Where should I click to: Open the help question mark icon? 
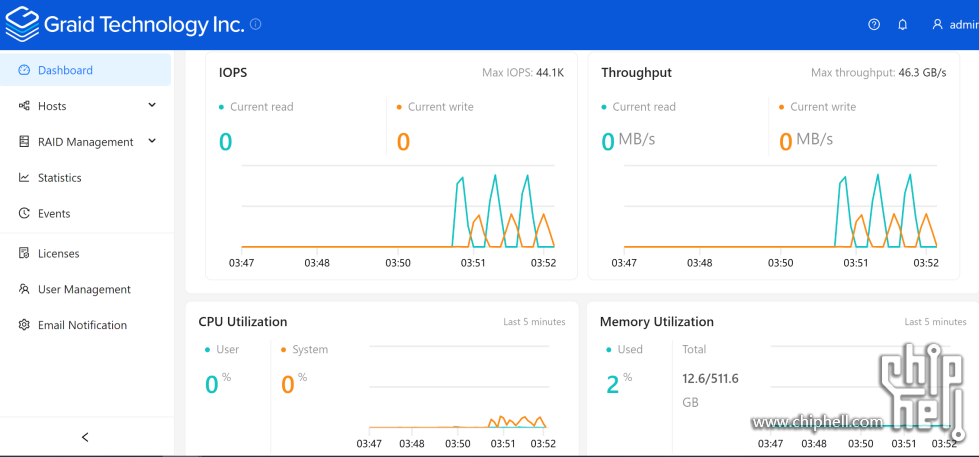coord(874,25)
